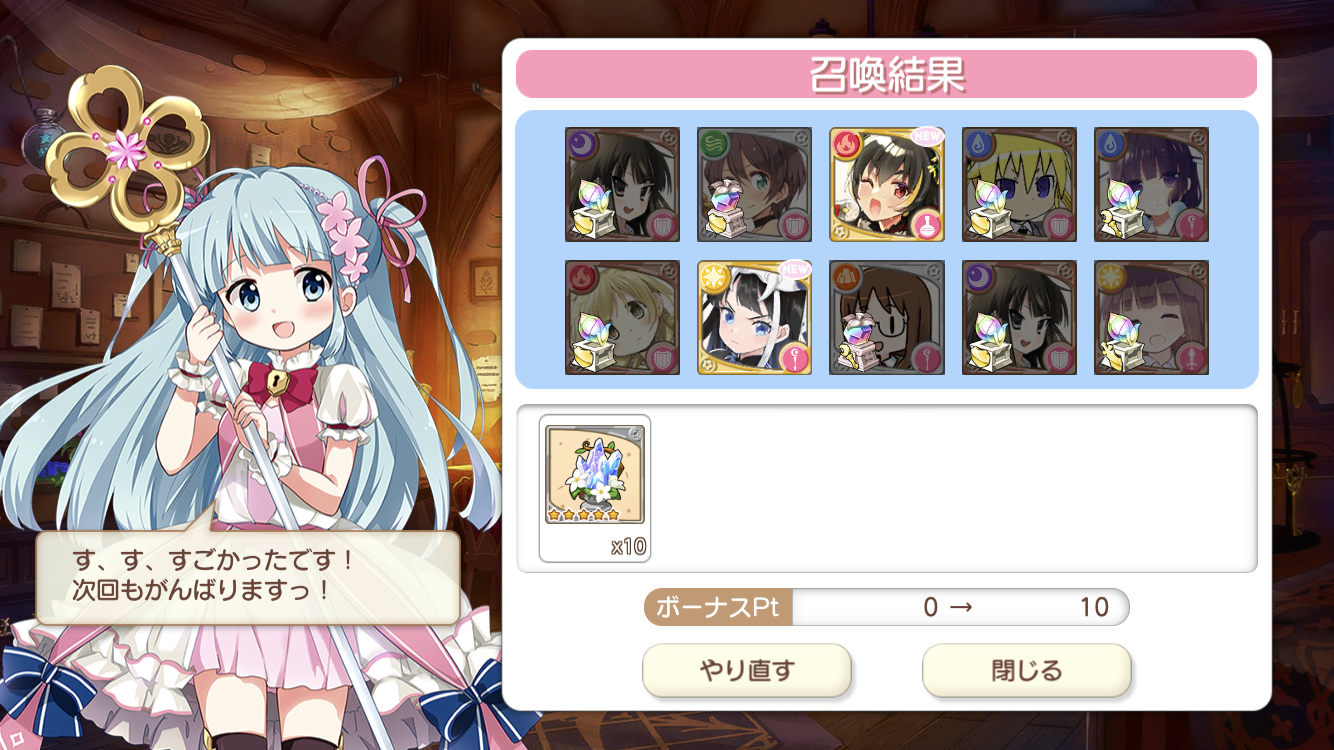Tap the sun element badge on maid card
The image size is (1334, 750).
click(x=713, y=276)
